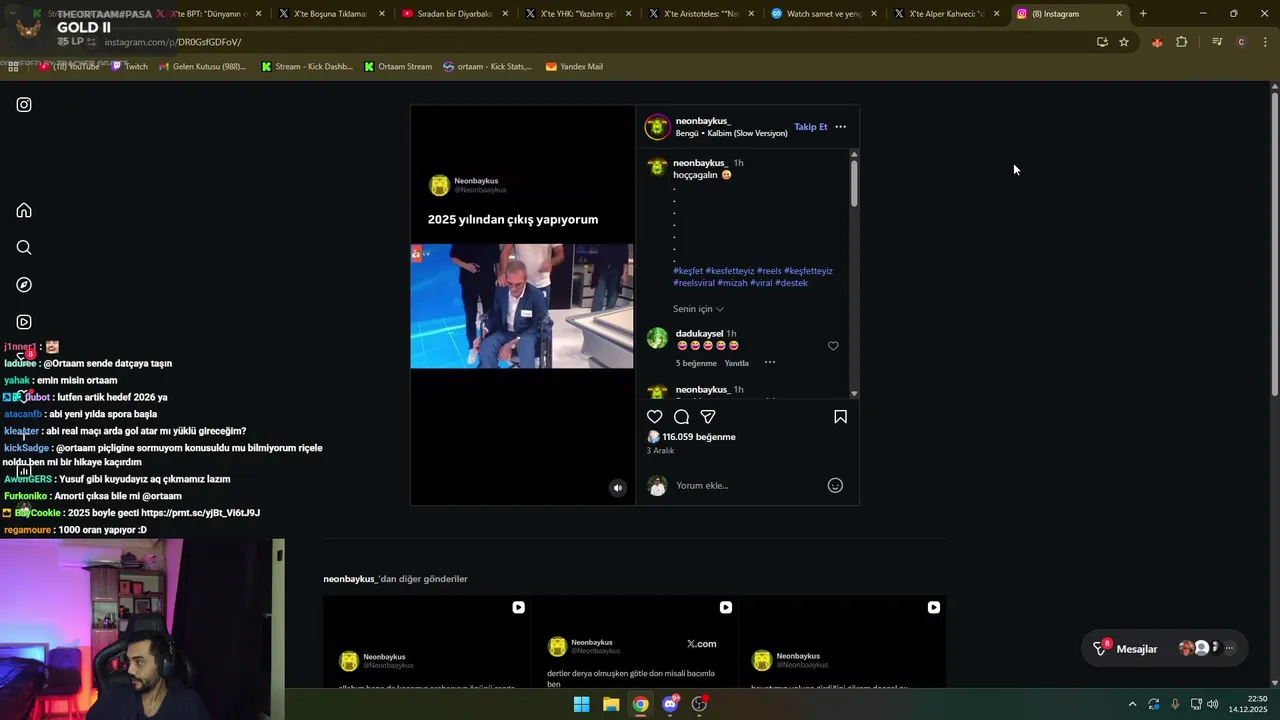Image resolution: width=1280 pixels, height=720 pixels.
Task: Like the post with heart icon
Action: [655, 417]
